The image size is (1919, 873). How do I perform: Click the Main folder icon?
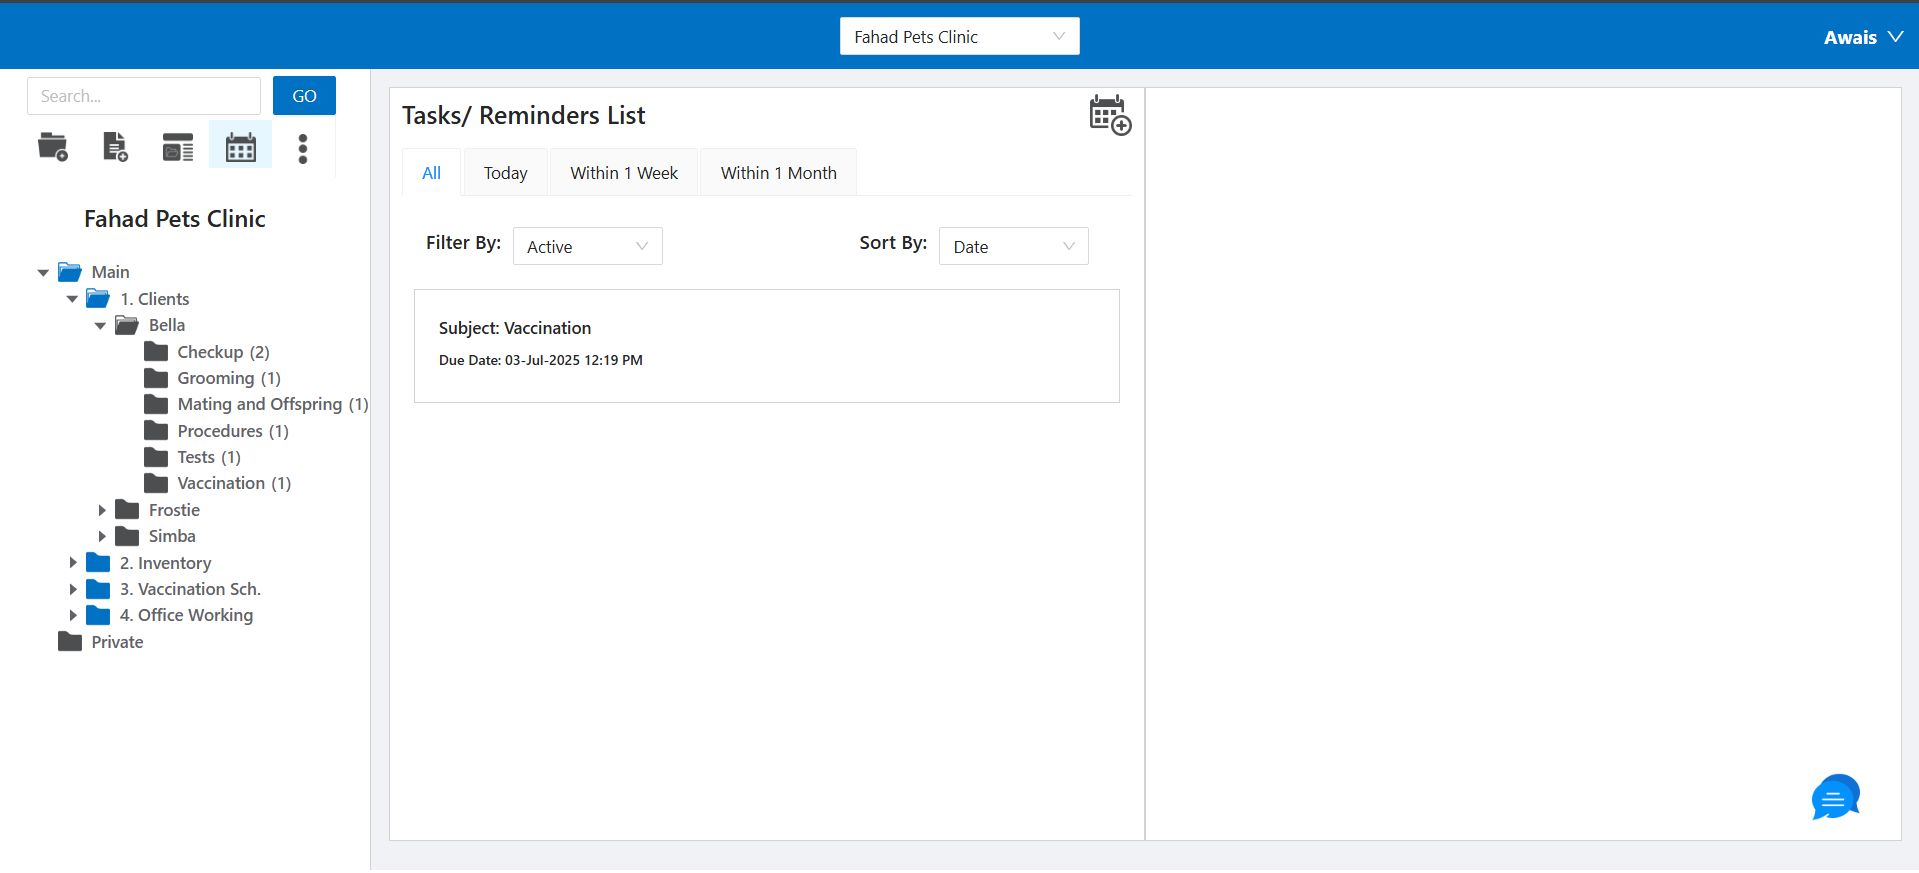tap(70, 272)
